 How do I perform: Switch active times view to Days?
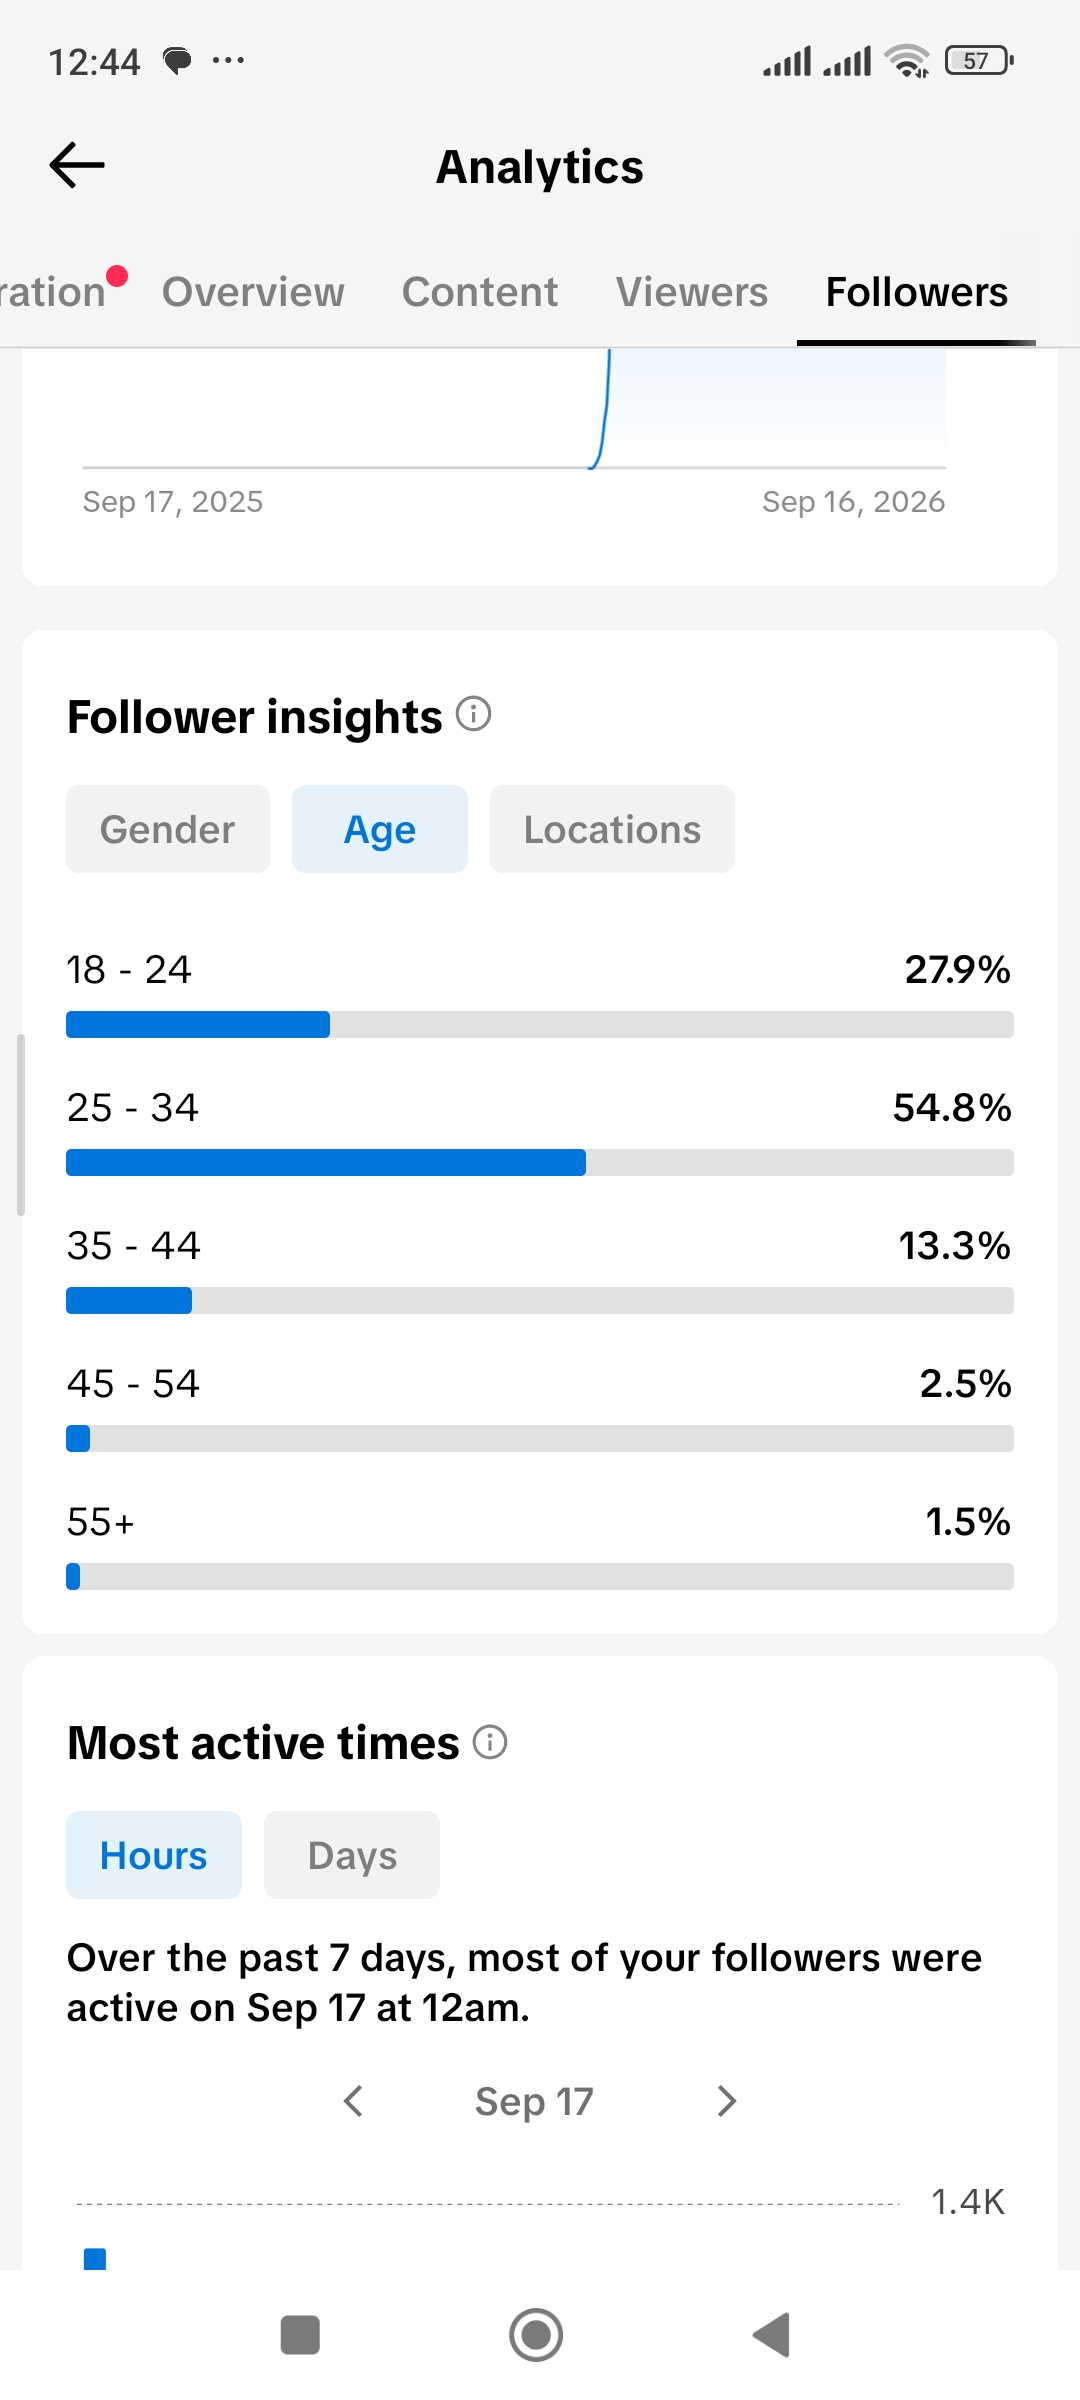tap(352, 1855)
